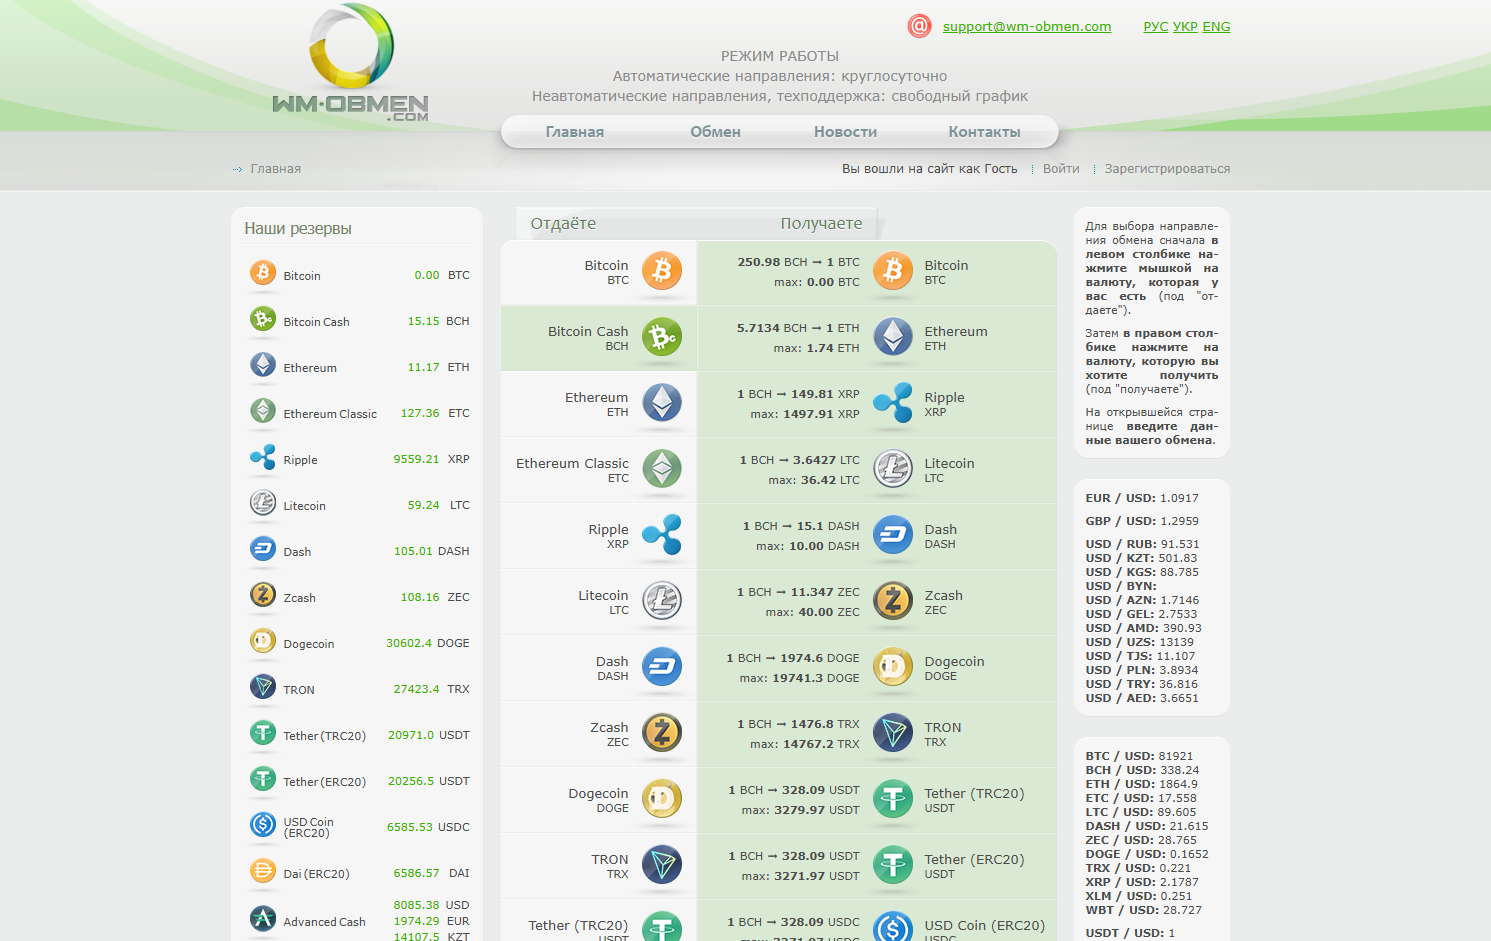
Task: Click USD Coin (ERC20) in Получаете column
Action: tap(984, 926)
